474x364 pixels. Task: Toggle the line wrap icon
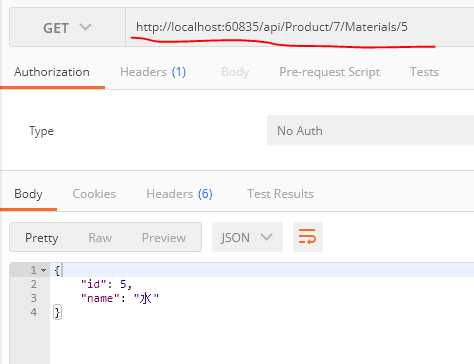coord(308,237)
